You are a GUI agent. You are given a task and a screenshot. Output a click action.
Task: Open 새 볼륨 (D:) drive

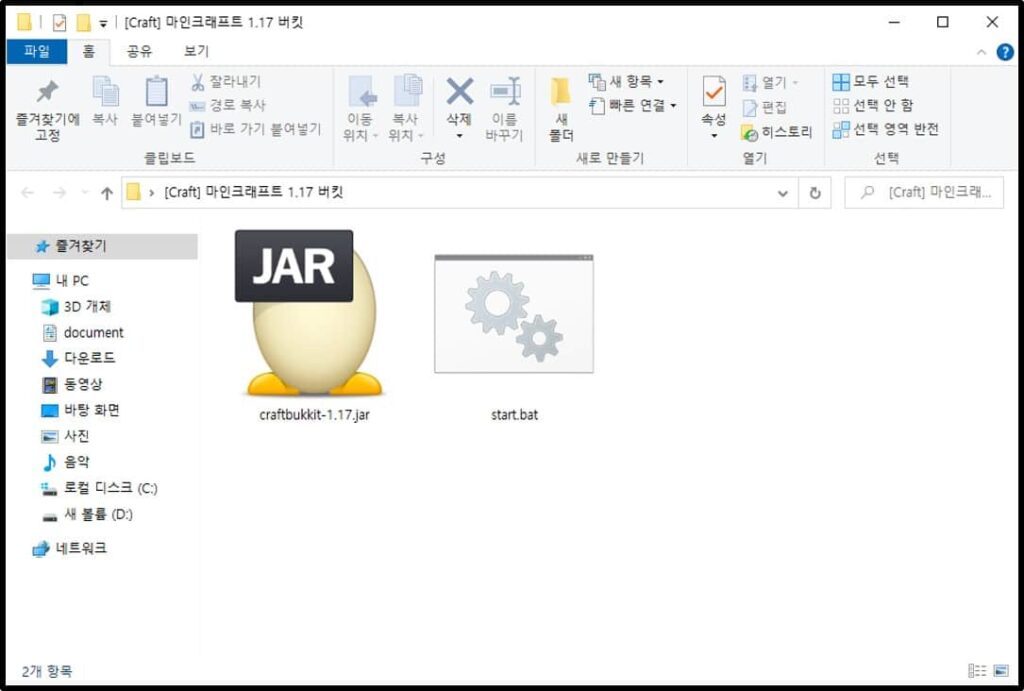[88, 514]
